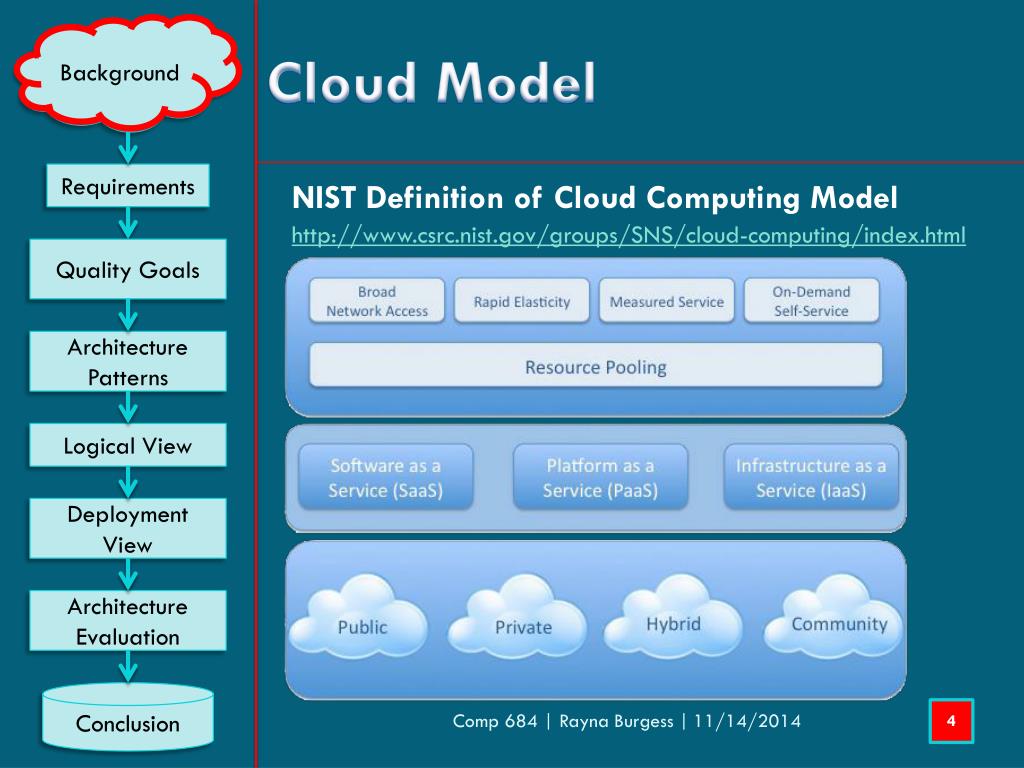This screenshot has width=1024, height=768.
Task: Click the red slide number 4 badge
Action: 952,720
